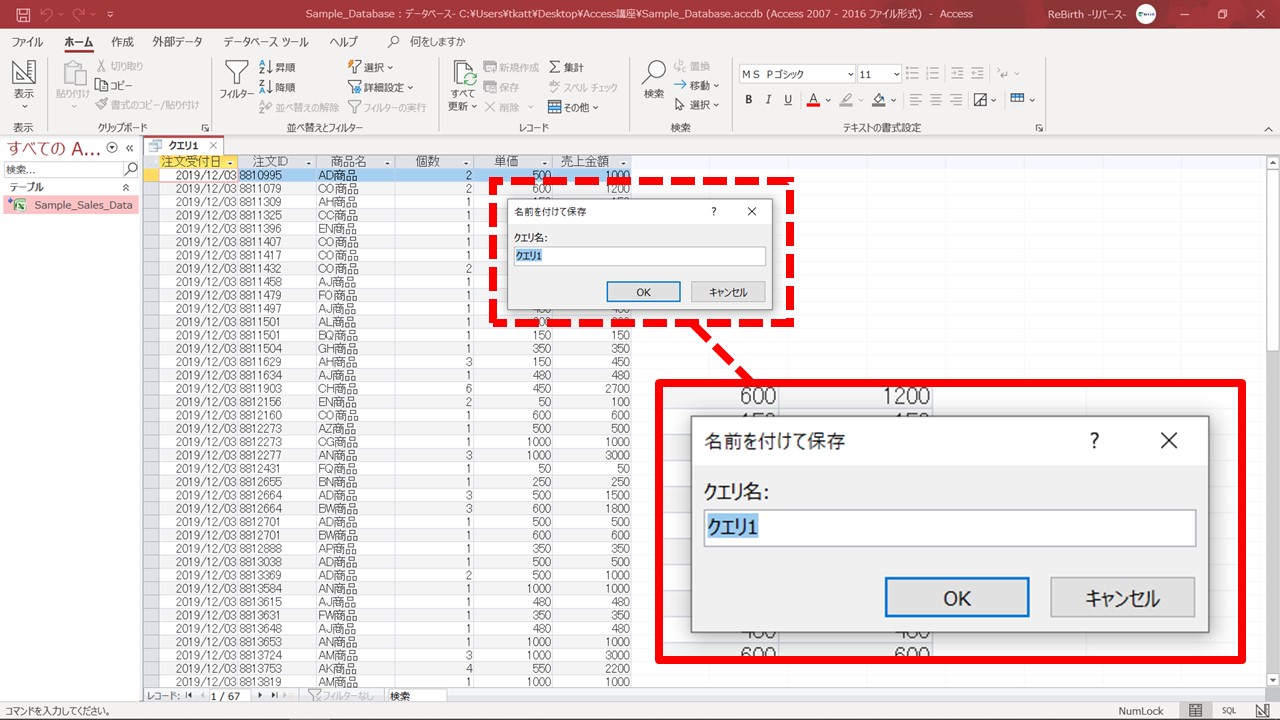Click the 詳細設定 filter button
The image size is (1280, 720).
tap(381, 87)
